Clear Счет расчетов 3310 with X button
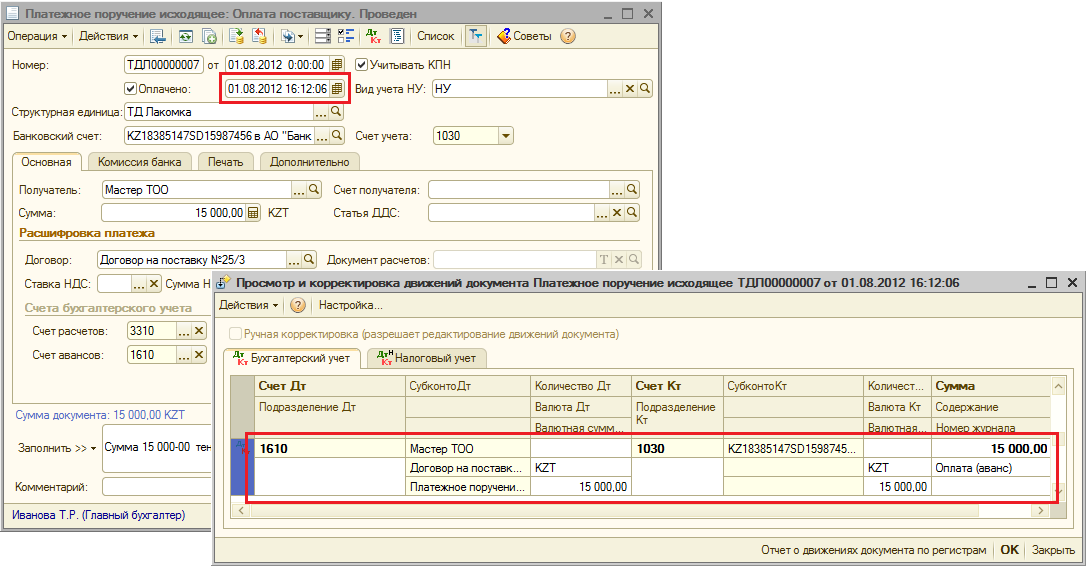This screenshot has width=1086, height=566. coord(198,331)
